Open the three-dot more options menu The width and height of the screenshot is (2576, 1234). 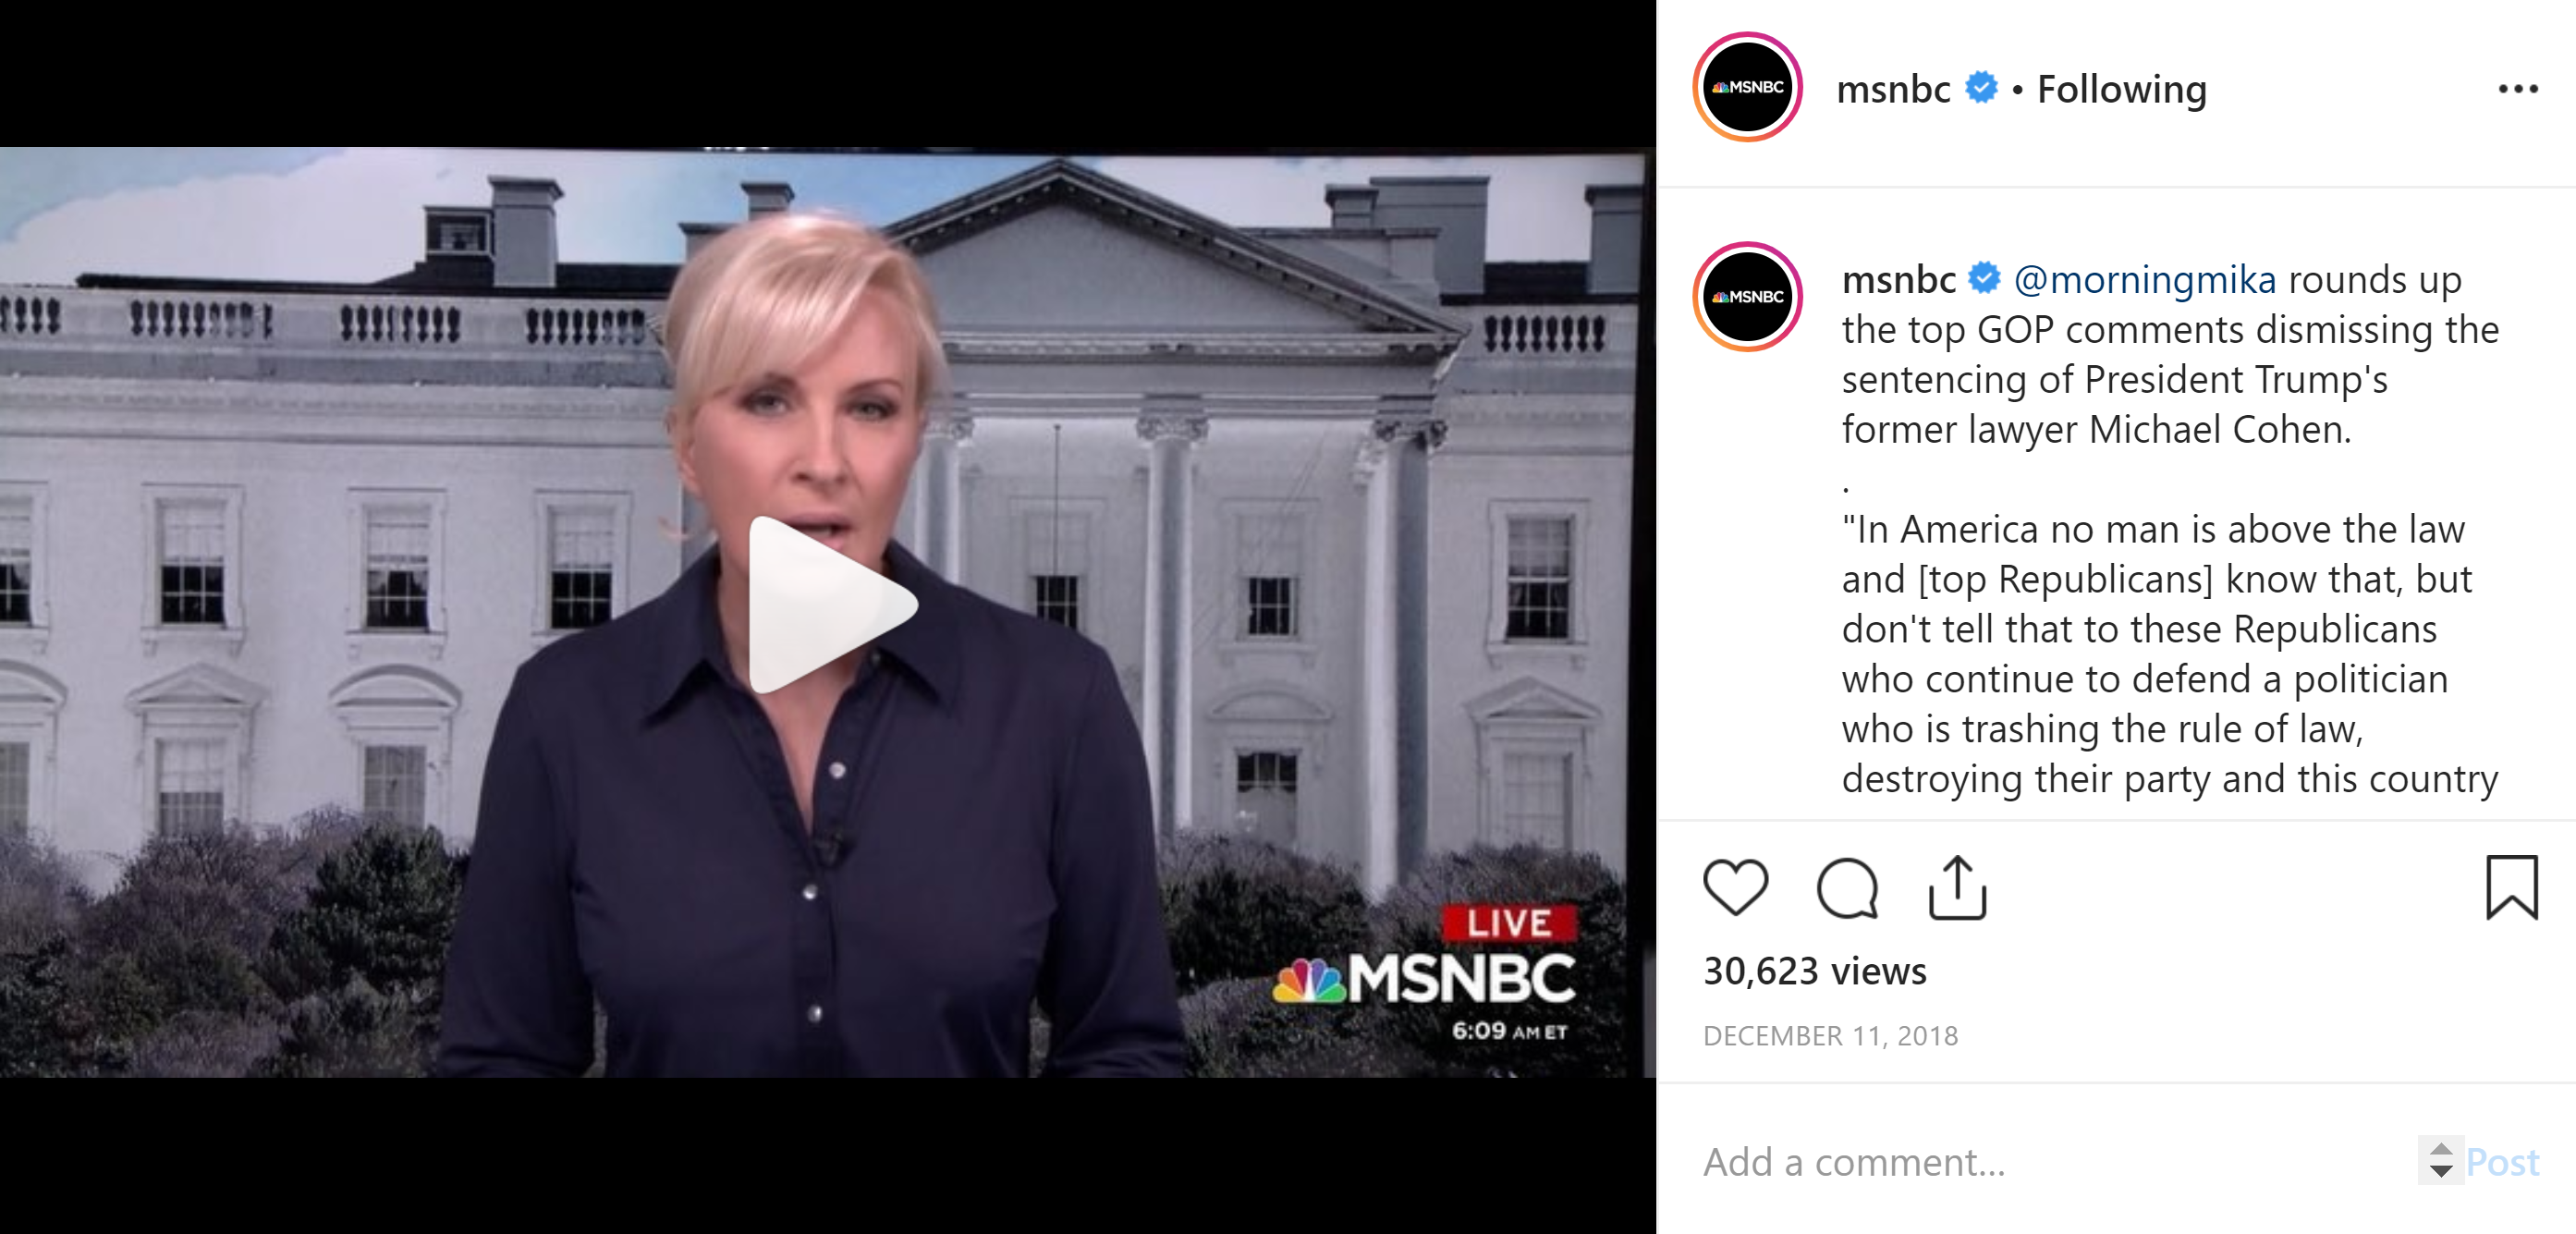pyautogui.click(x=2518, y=89)
